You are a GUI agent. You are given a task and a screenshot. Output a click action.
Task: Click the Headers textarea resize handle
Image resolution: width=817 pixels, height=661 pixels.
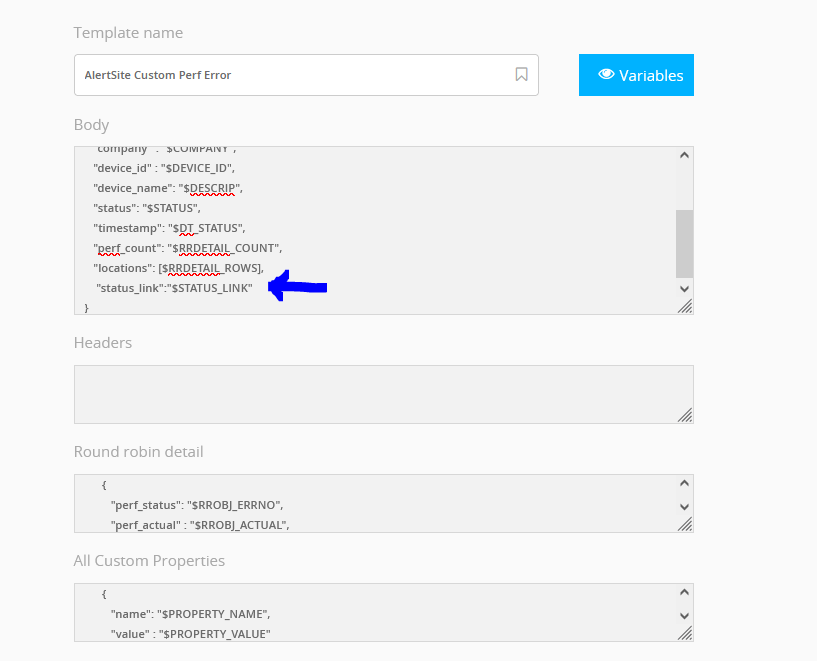tap(685, 415)
